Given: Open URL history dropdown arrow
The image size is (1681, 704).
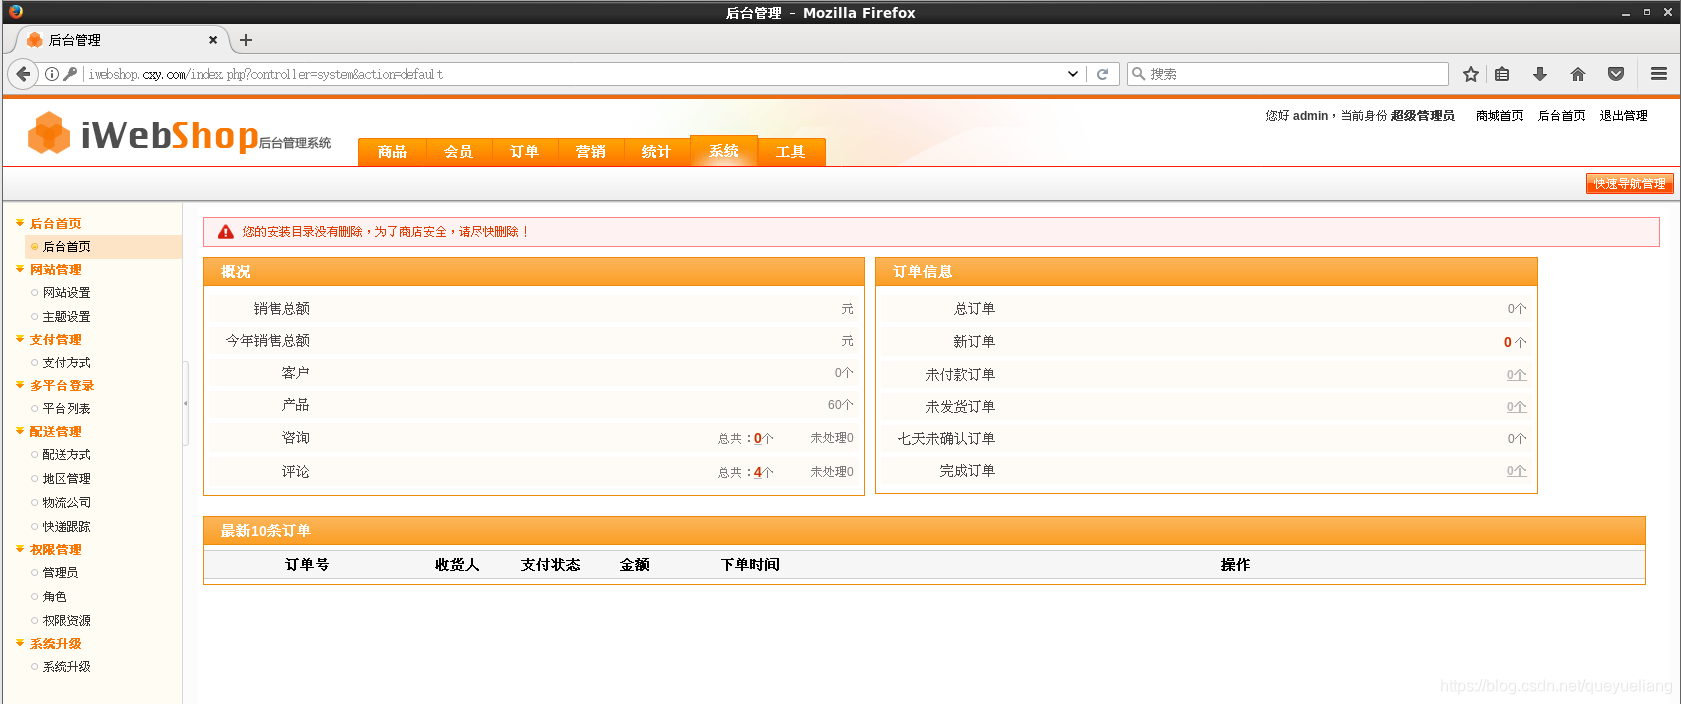Looking at the screenshot, I should (1073, 74).
